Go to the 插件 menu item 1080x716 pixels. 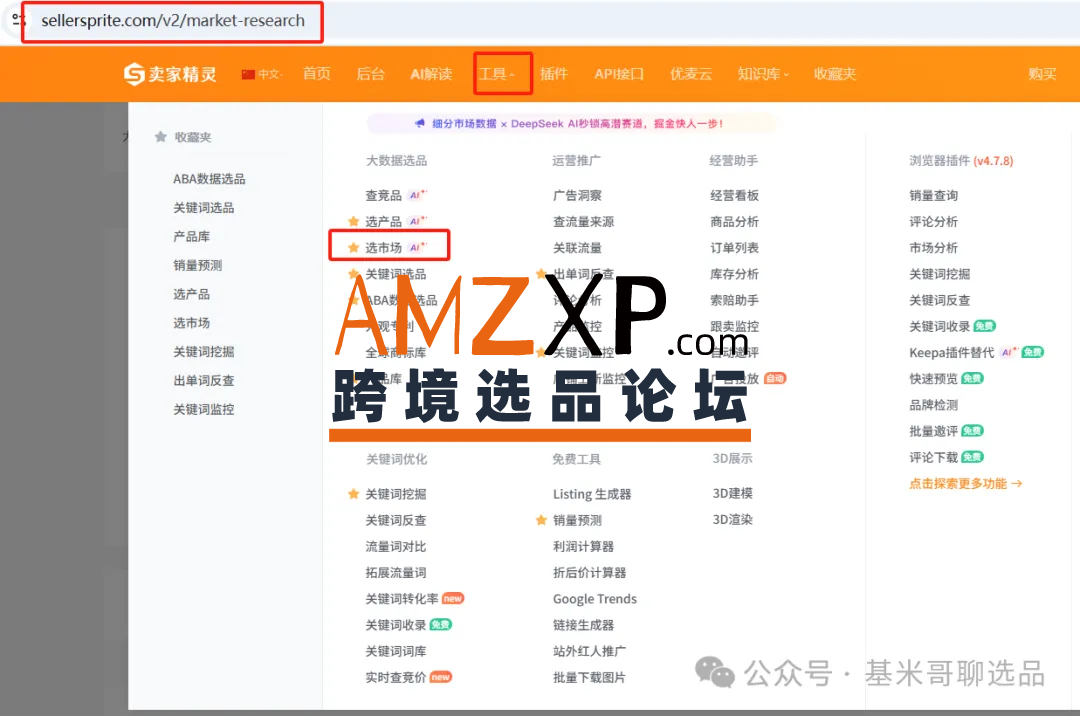click(x=553, y=74)
